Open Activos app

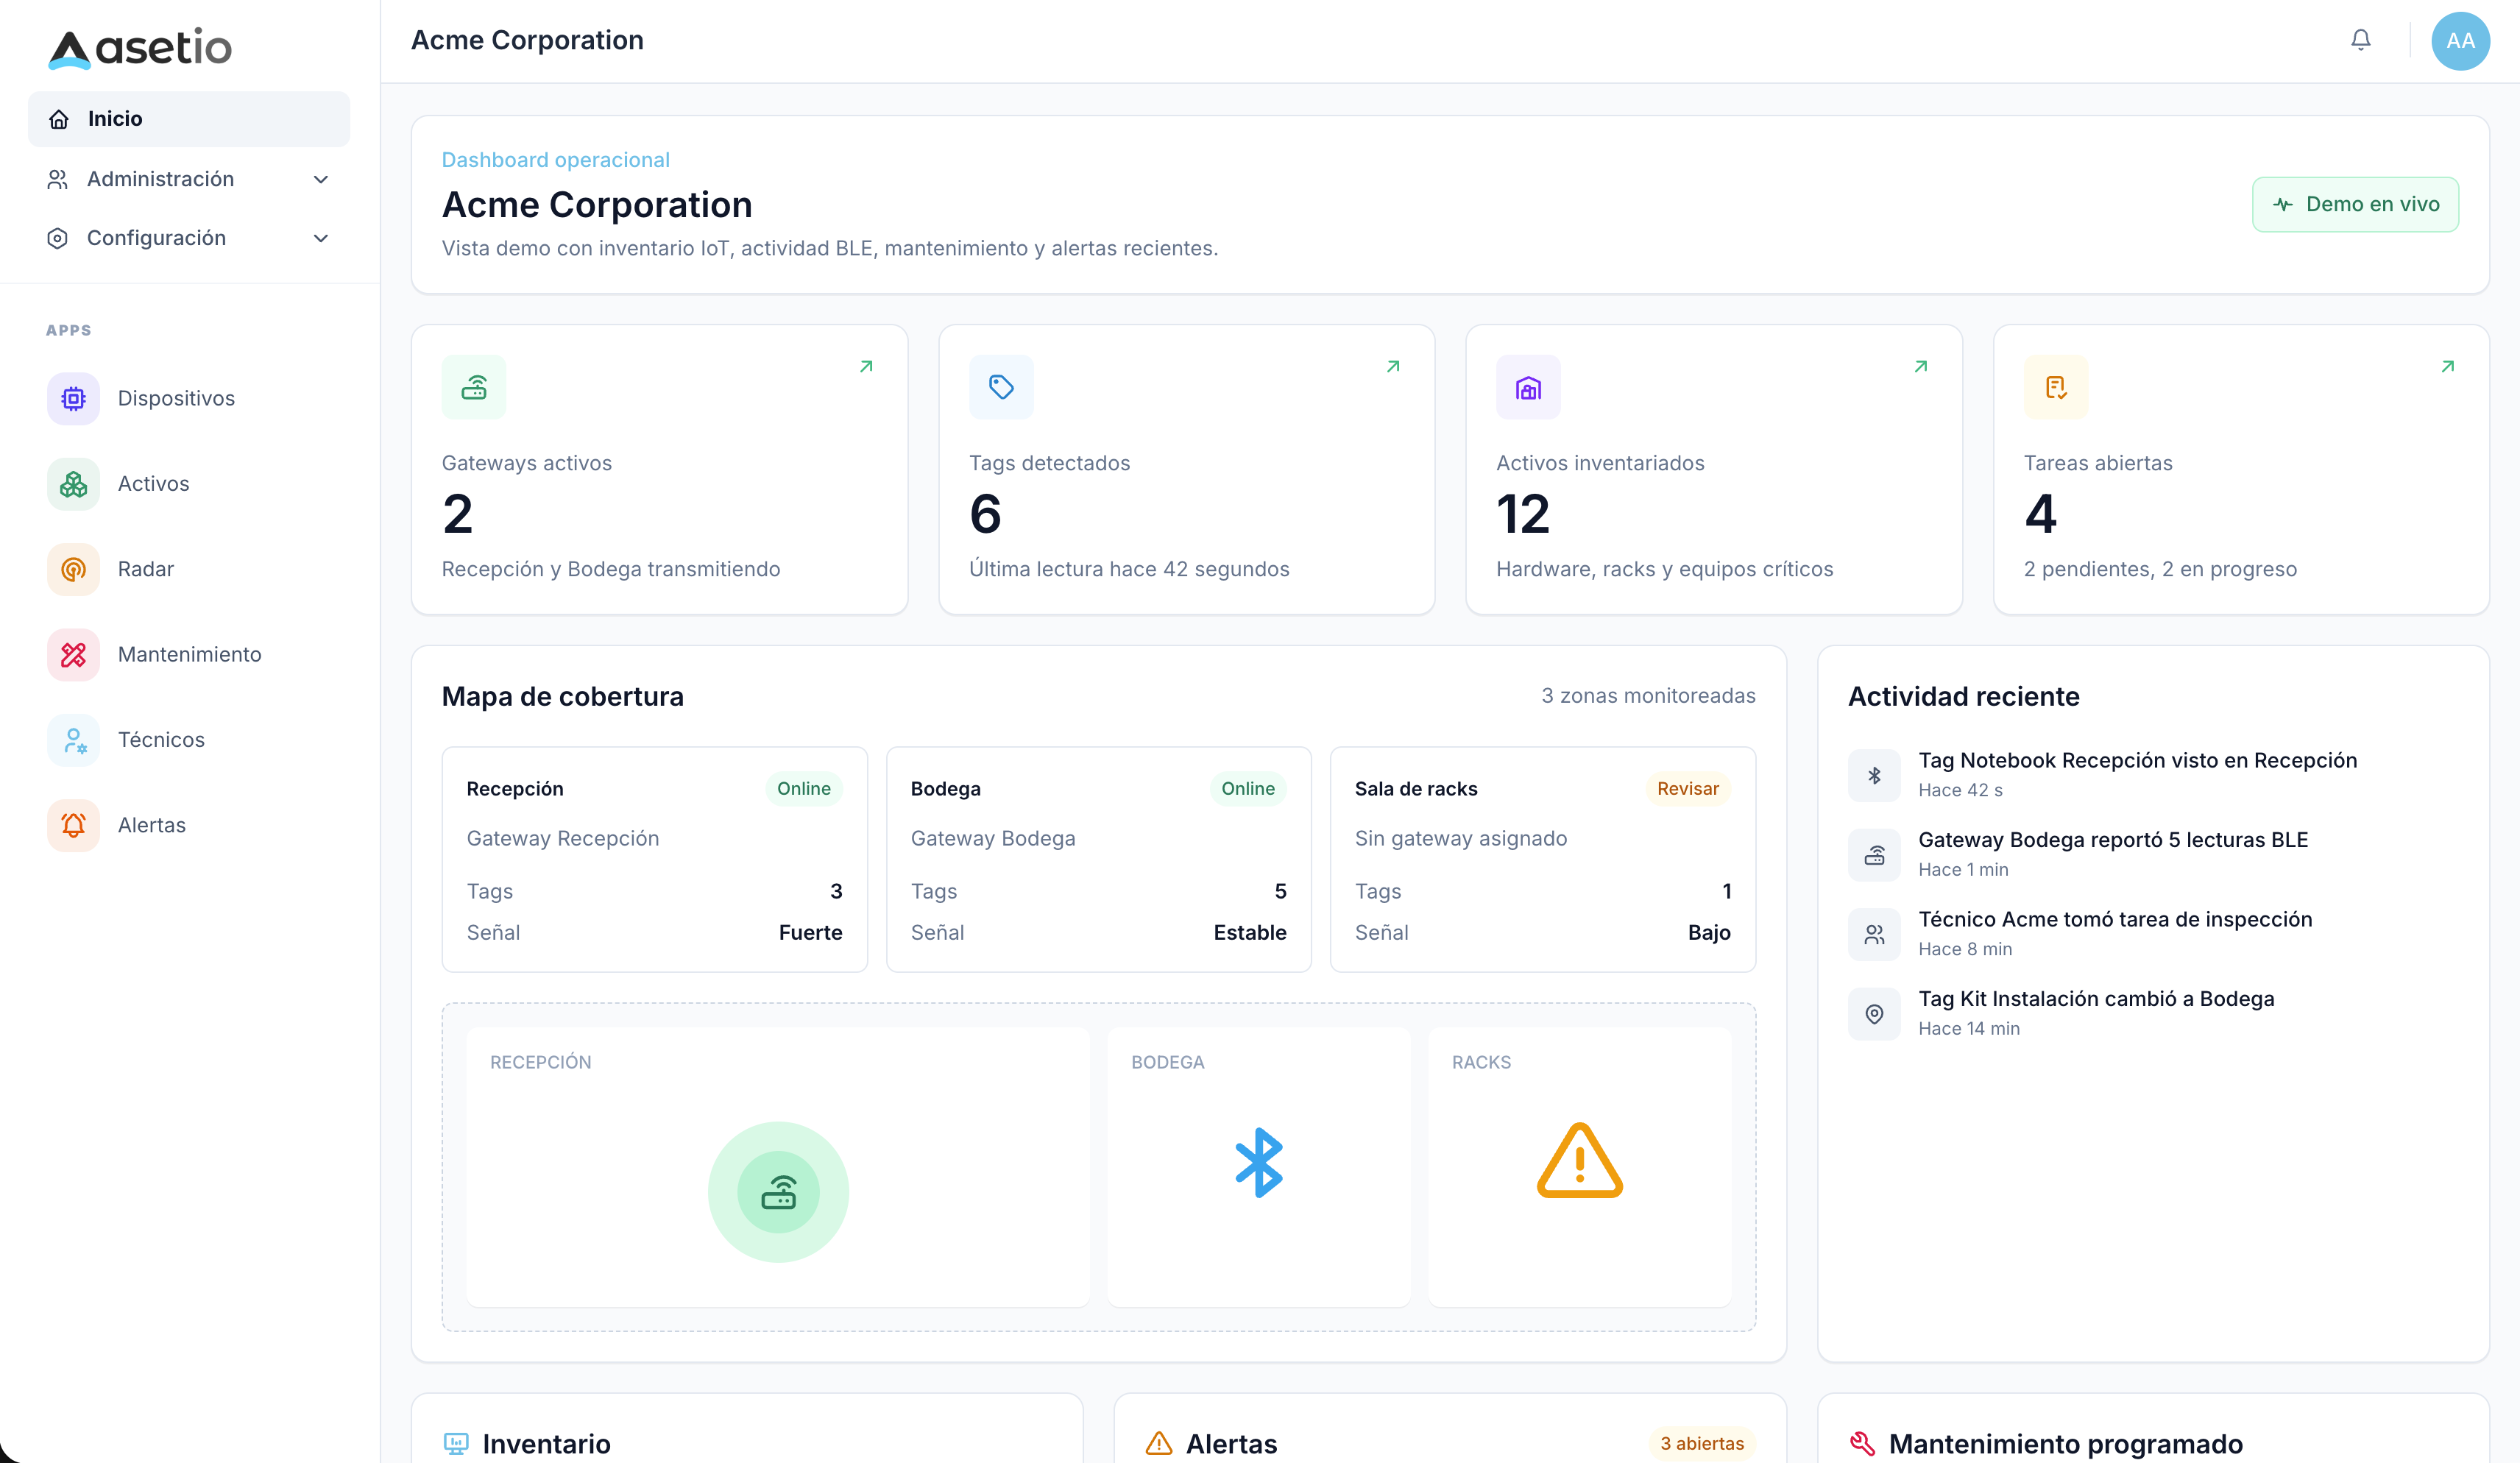(x=189, y=484)
